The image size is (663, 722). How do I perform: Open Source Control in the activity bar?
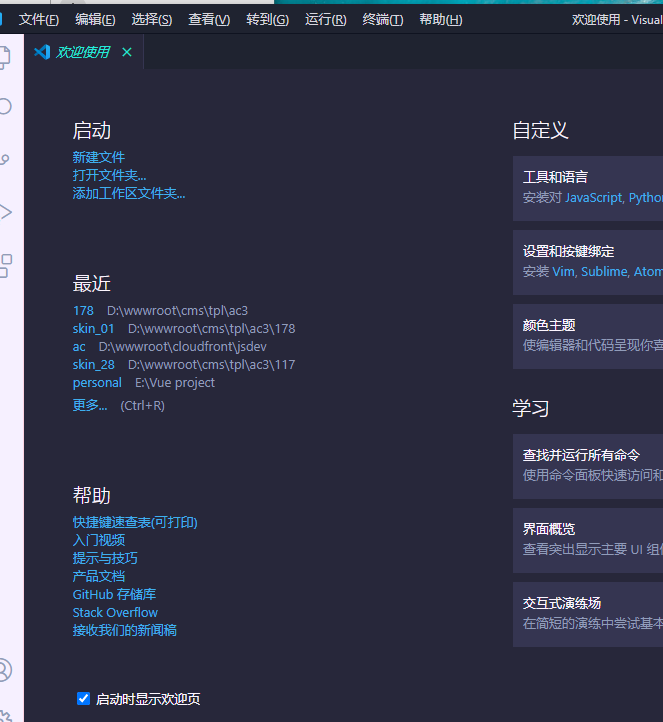(4, 159)
